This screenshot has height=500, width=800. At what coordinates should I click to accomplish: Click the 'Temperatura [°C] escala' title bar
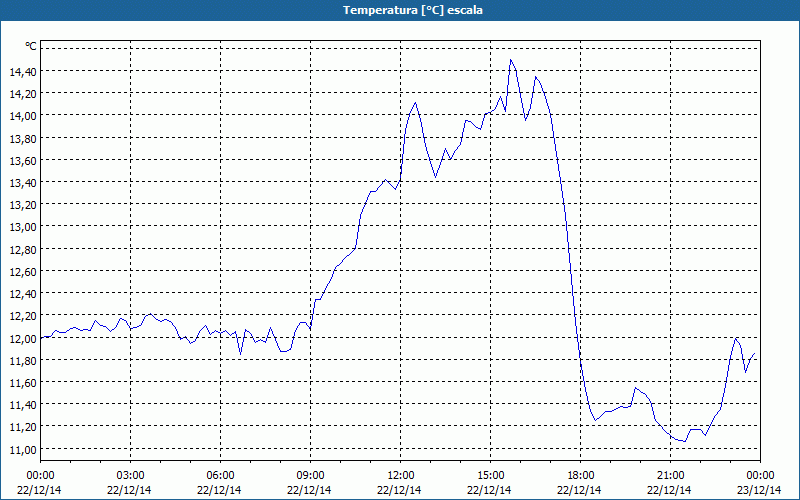coord(400,10)
